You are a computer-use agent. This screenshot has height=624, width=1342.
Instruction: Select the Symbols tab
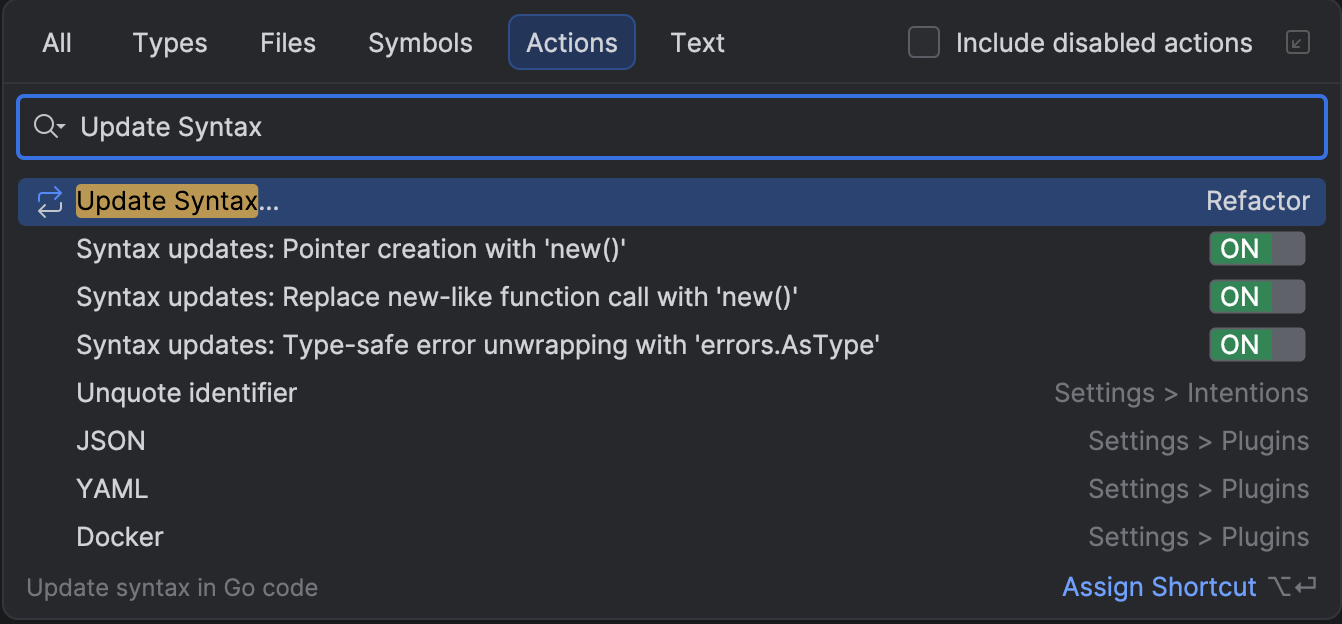420,43
